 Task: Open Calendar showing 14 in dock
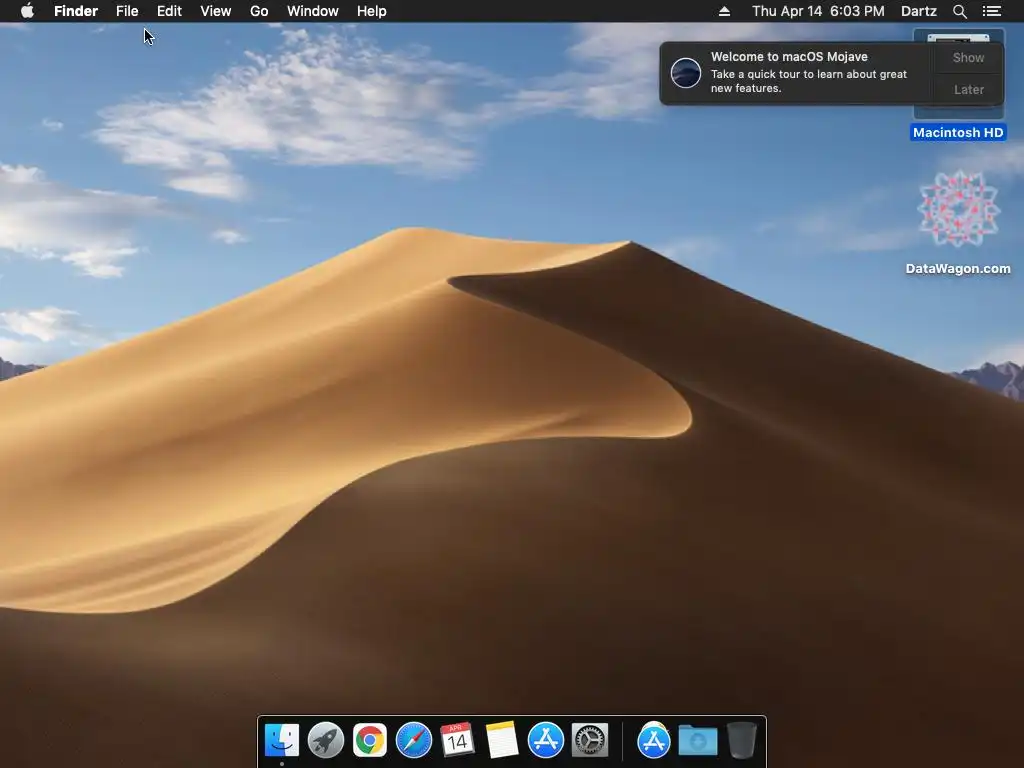coord(457,741)
